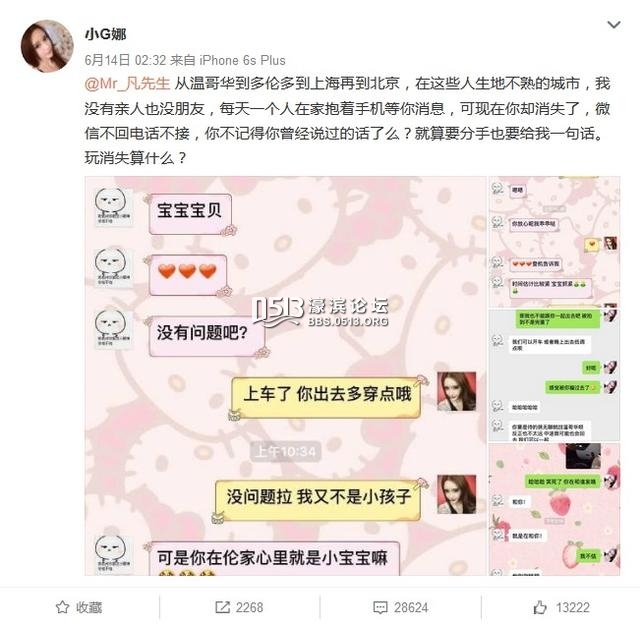The image size is (640, 626).
Task: Open the strawberry background bottom right thumbnail
Action: (x=554, y=509)
